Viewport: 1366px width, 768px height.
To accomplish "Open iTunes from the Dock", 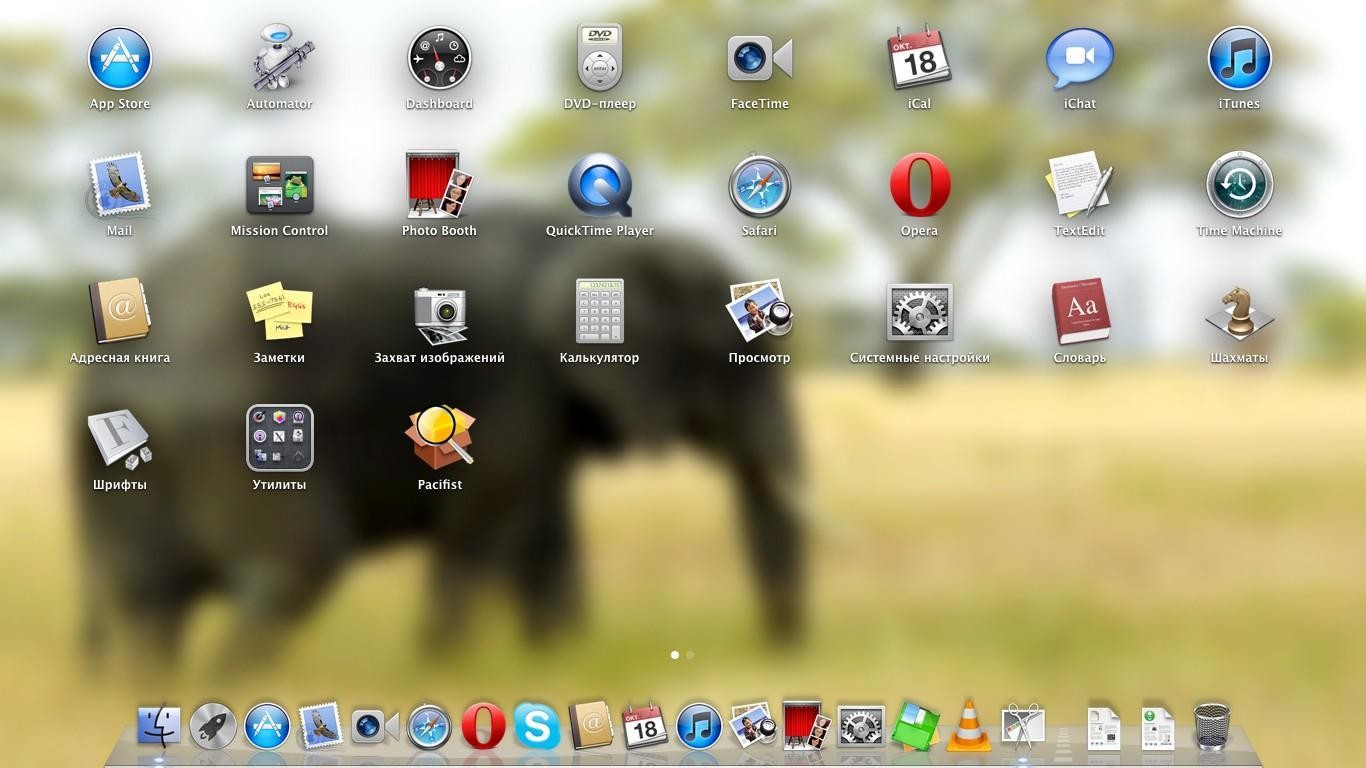I will click(699, 726).
